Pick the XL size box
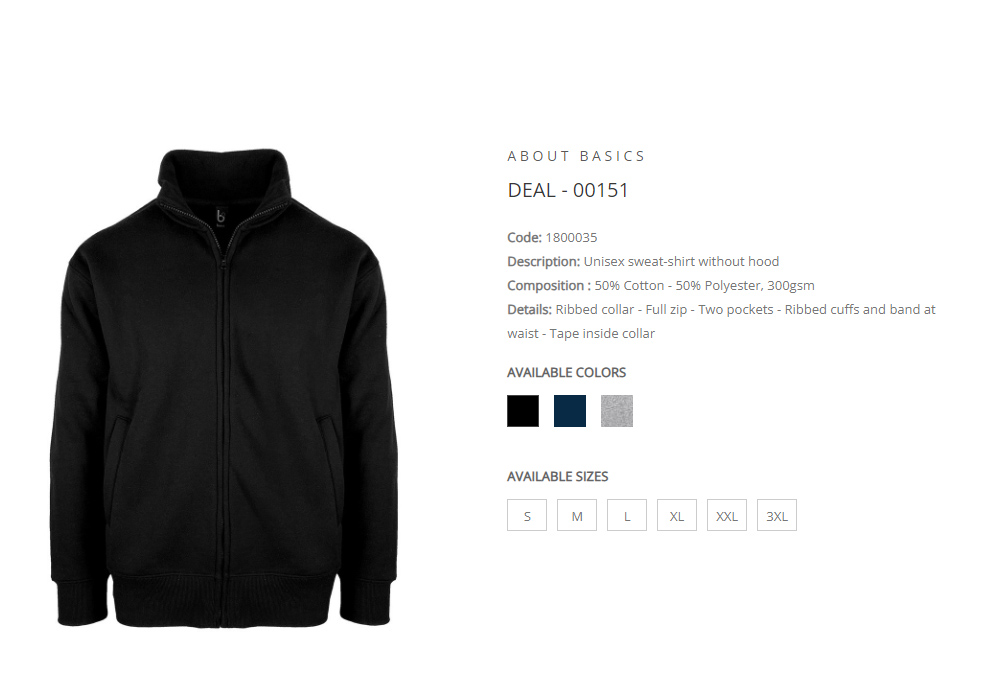Image resolution: width=991 pixels, height=686 pixels. click(x=676, y=515)
